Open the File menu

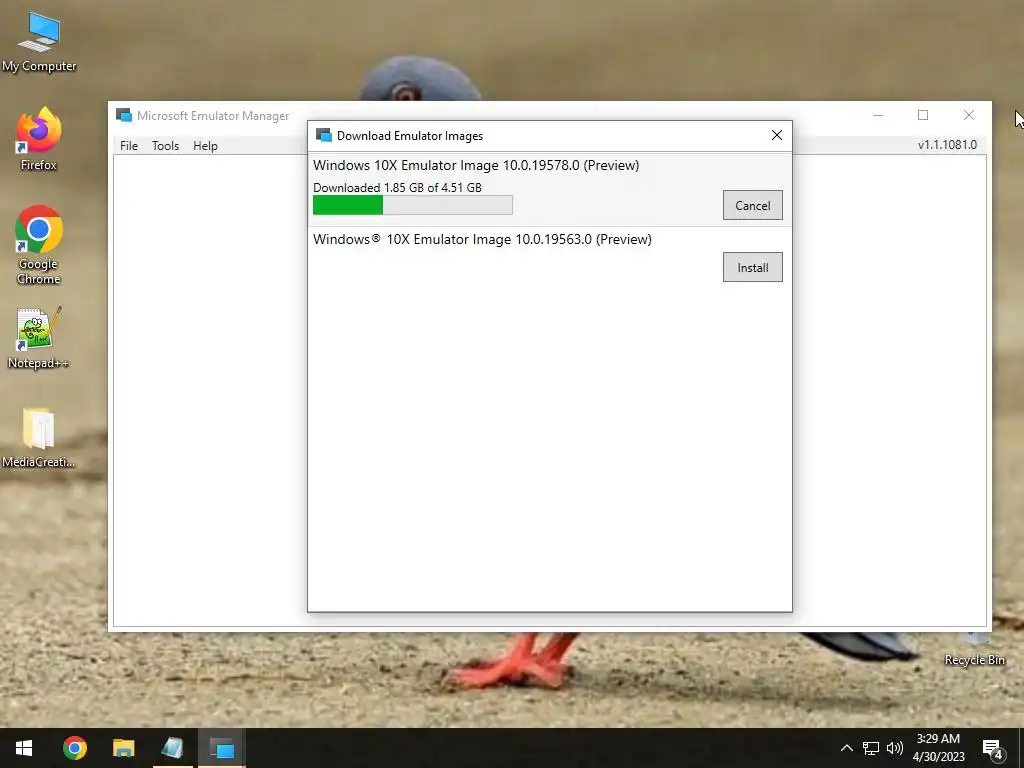(x=129, y=146)
